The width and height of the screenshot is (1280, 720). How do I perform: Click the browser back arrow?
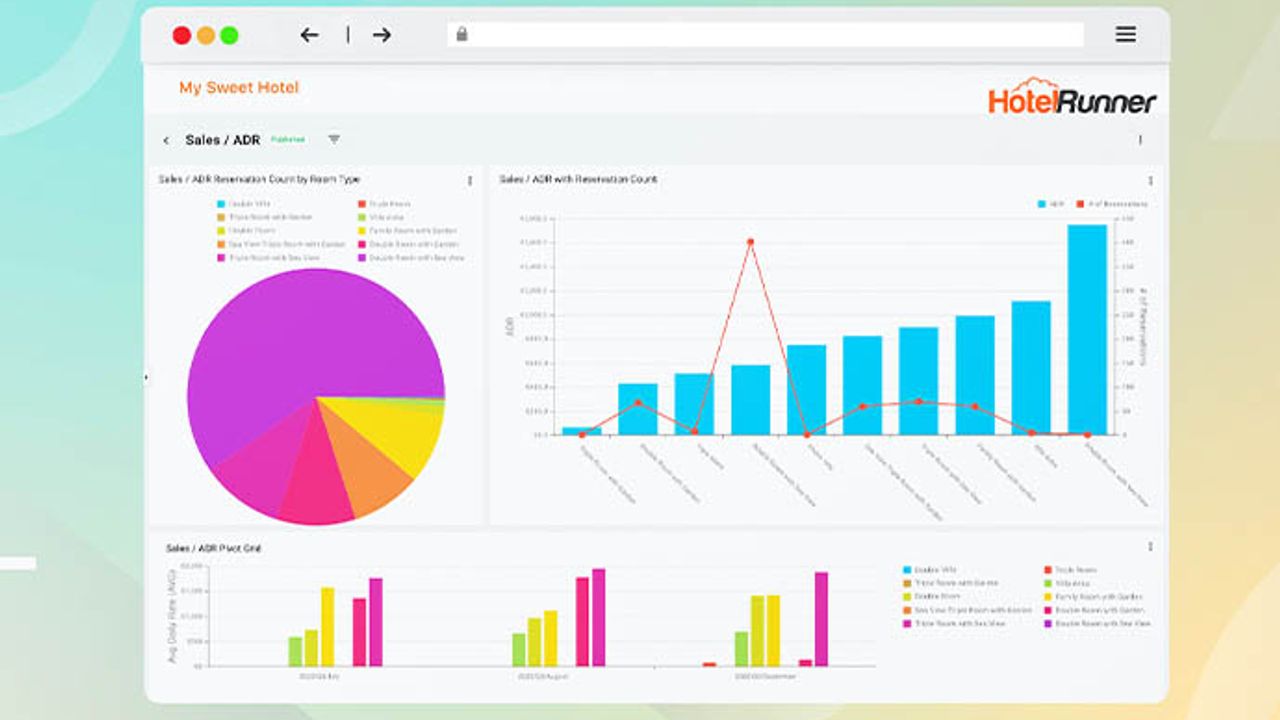(x=309, y=35)
